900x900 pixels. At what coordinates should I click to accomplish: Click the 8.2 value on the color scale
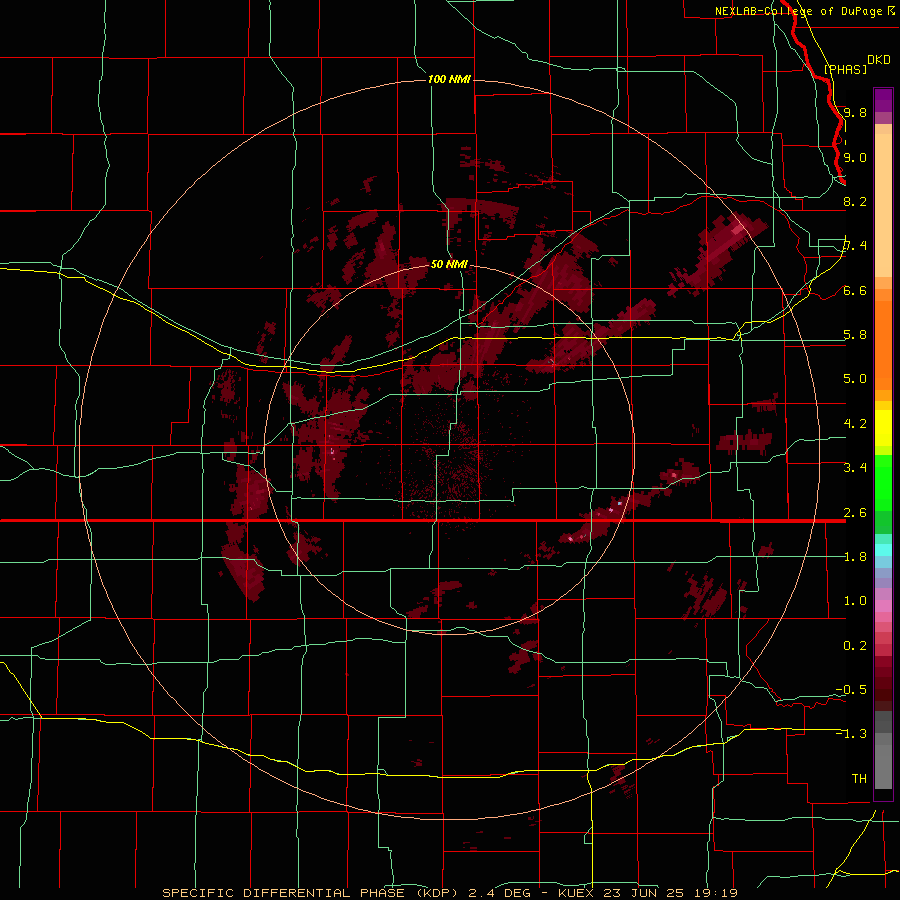pos(855,201)
